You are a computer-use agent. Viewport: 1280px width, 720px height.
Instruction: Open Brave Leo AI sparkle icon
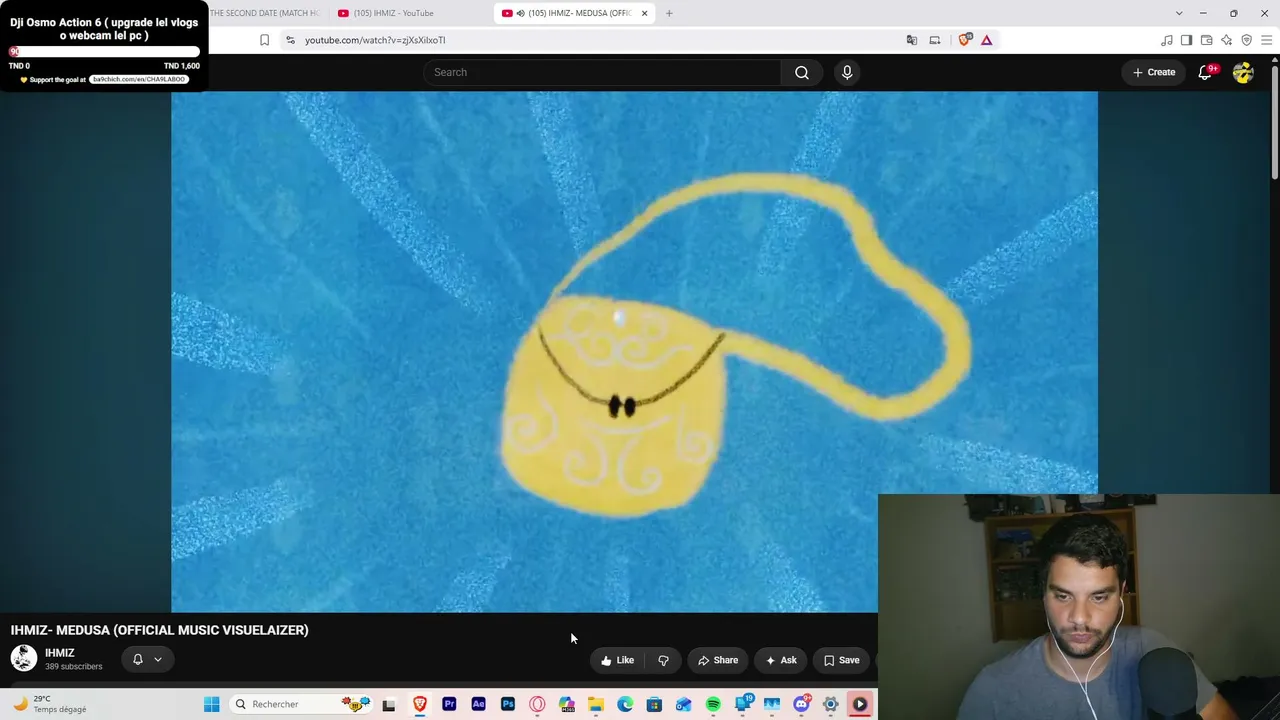1227,40
